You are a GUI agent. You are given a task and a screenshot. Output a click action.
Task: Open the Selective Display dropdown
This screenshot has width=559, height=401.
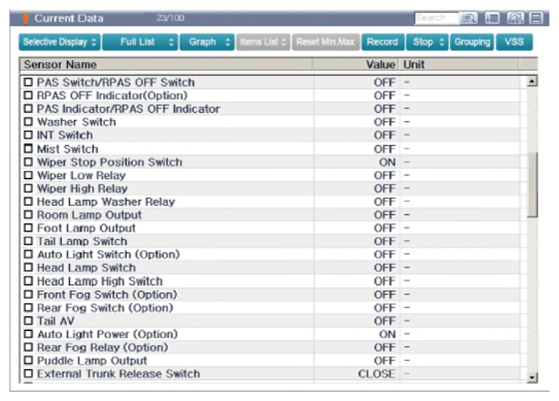(60, 42)
